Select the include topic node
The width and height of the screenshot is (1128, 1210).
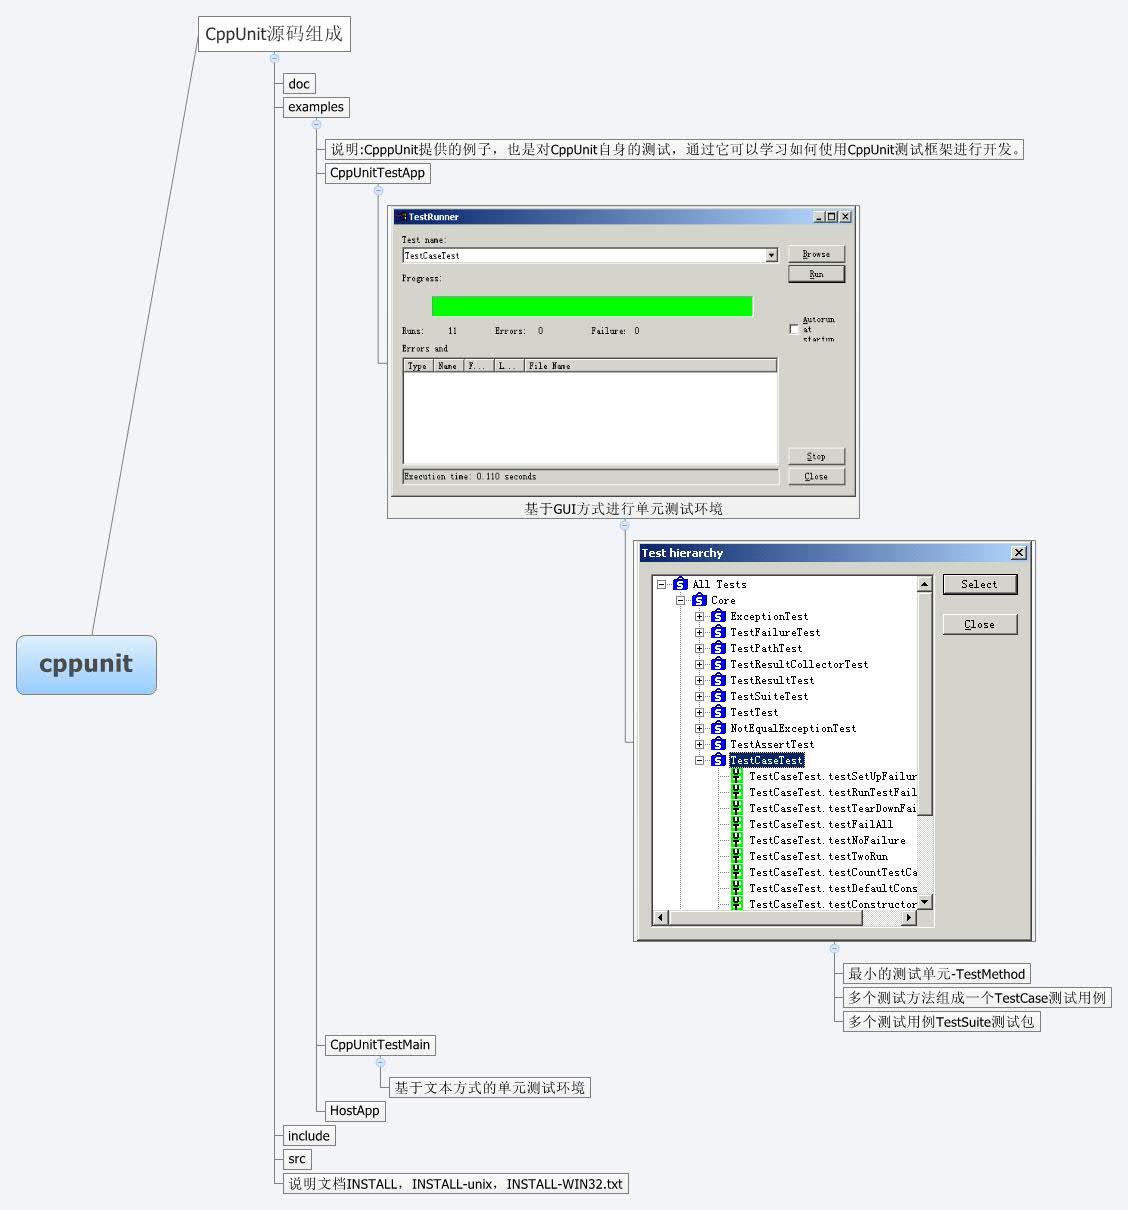pyautogui.click(x=309, y=1136)
